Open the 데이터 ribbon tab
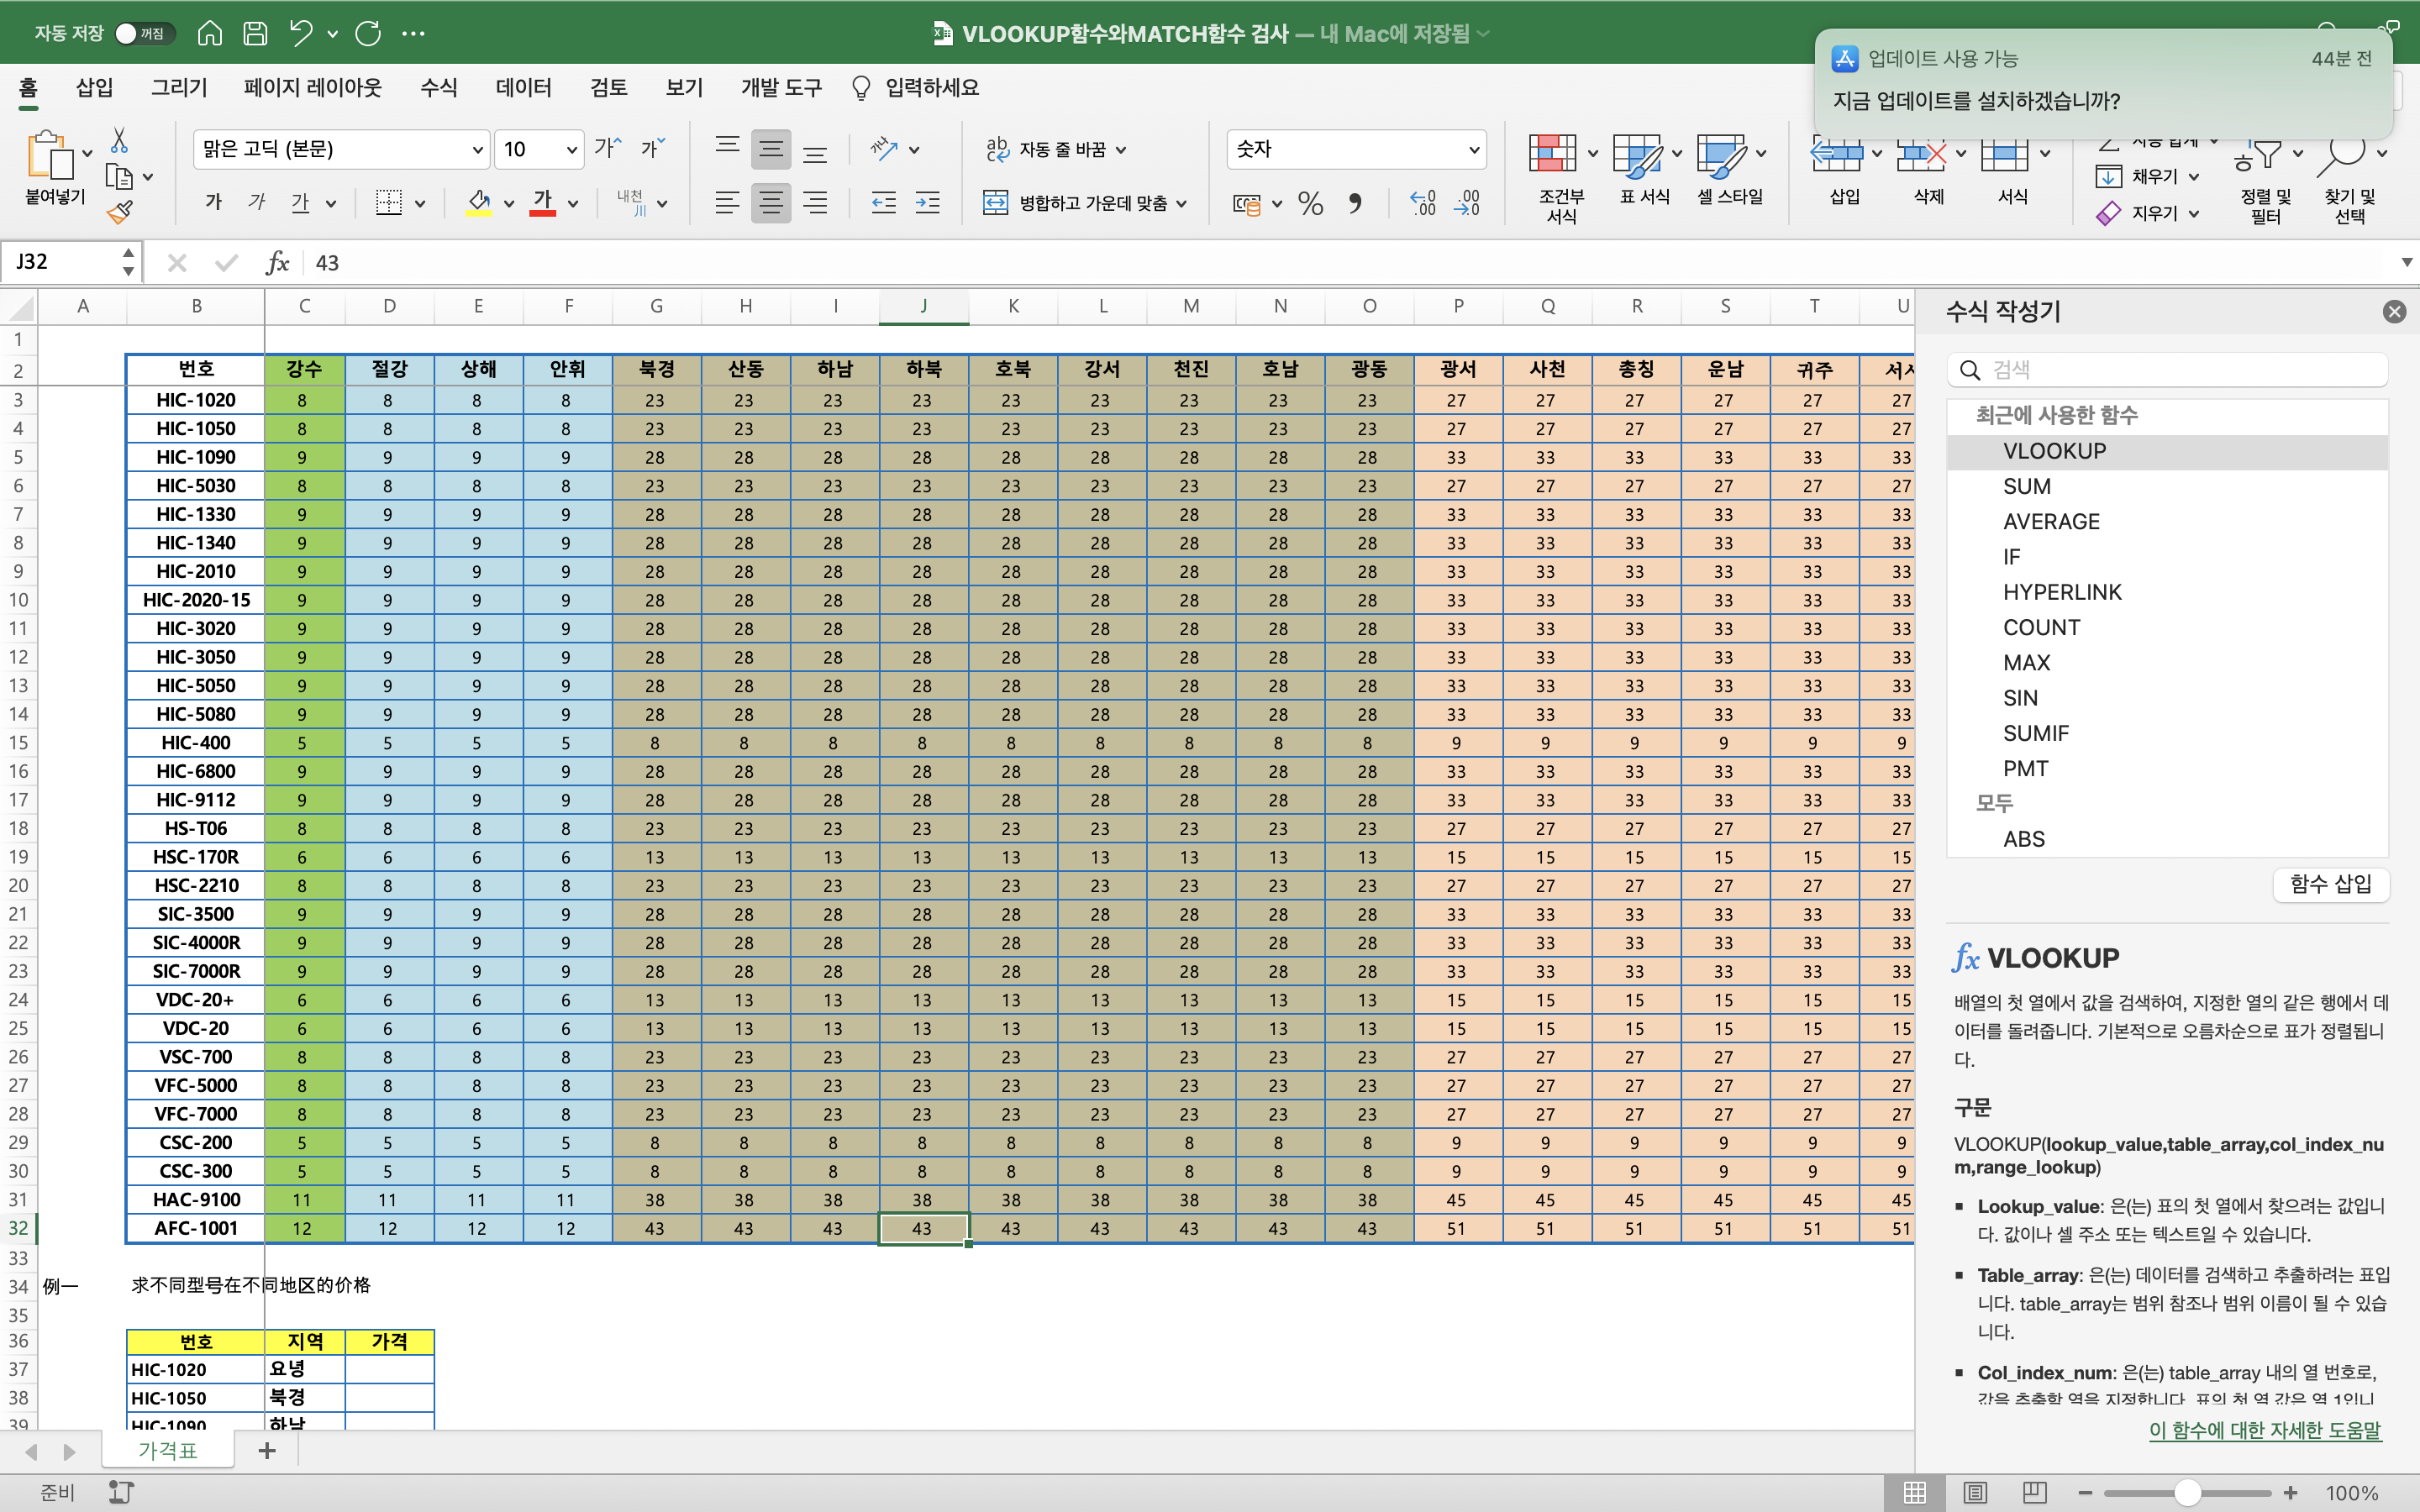The width and height of the screenshot is (2420, 1512). (x=523, y=88)
